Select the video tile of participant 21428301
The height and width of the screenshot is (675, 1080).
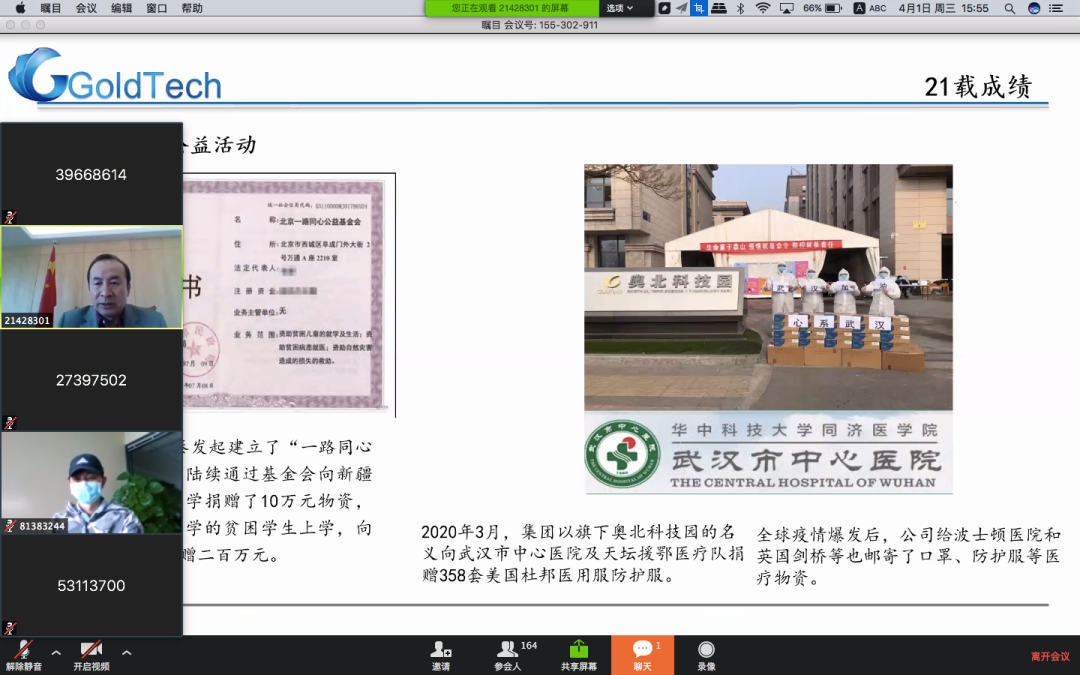tap(92, 277)
